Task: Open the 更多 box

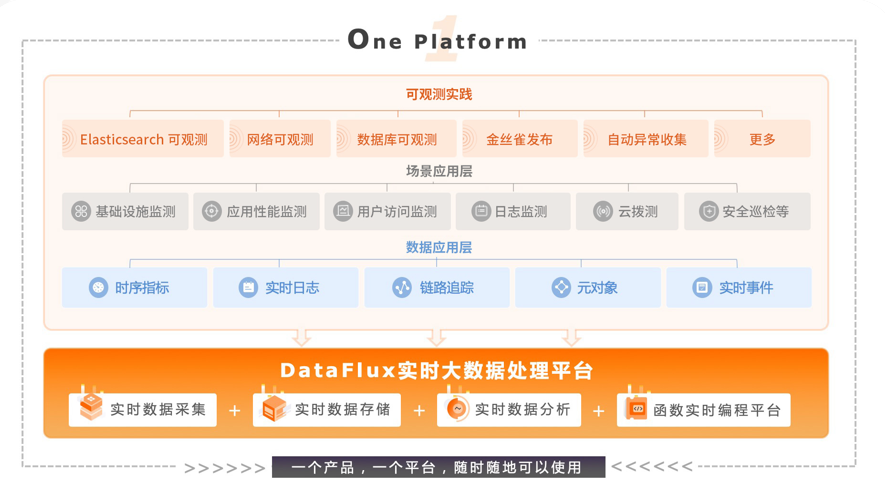Action: (x=762, y=138)
